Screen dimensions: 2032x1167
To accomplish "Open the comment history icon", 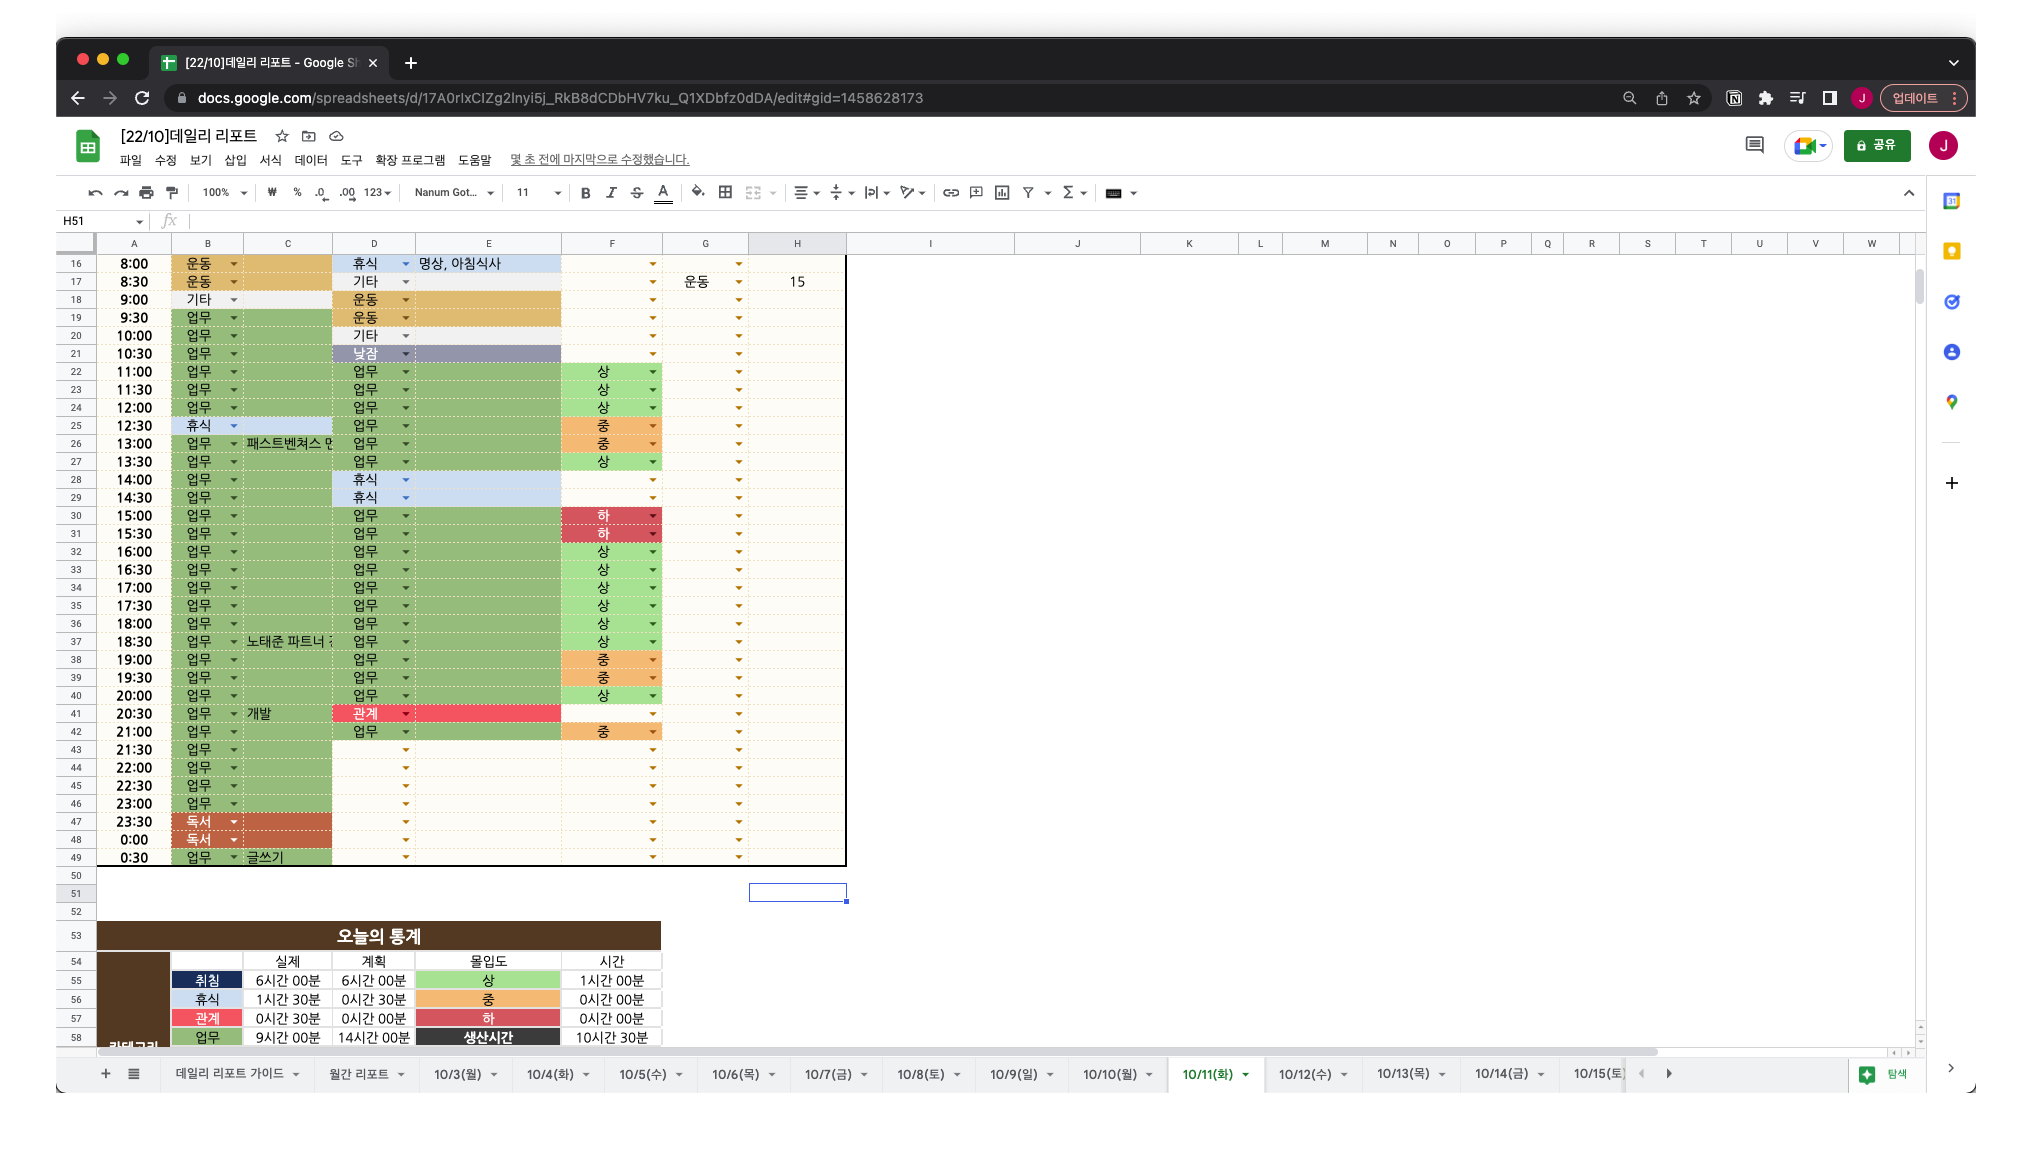I will click(x=1754, y=146).
